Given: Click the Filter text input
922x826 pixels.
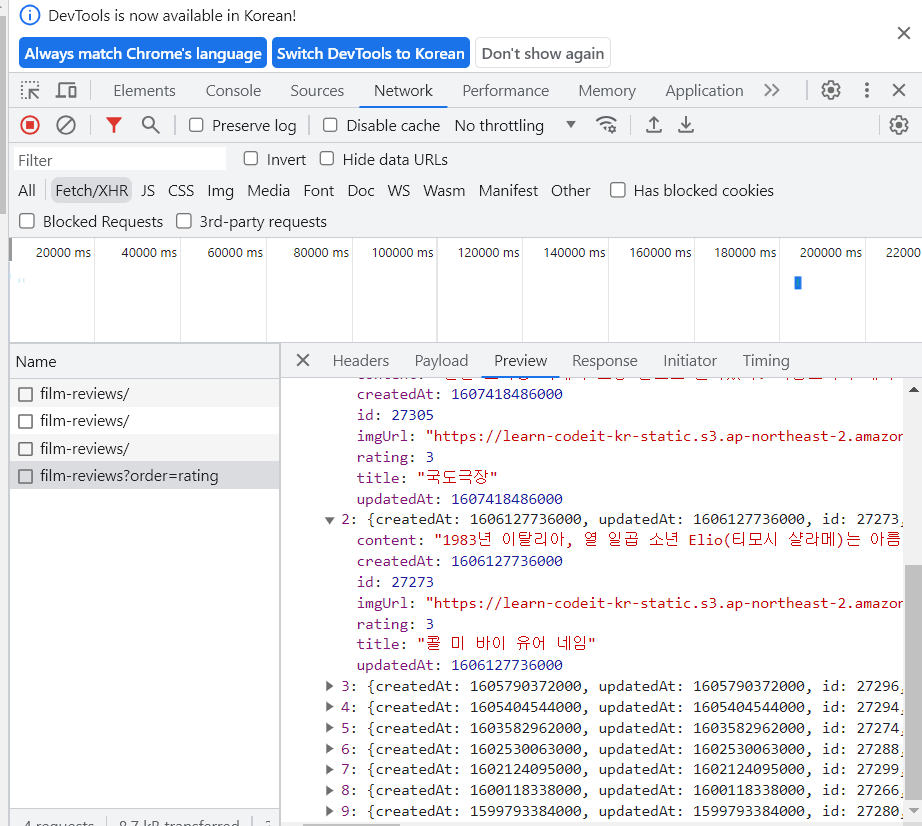Looking at the screenshot, I should pos(120,160).
